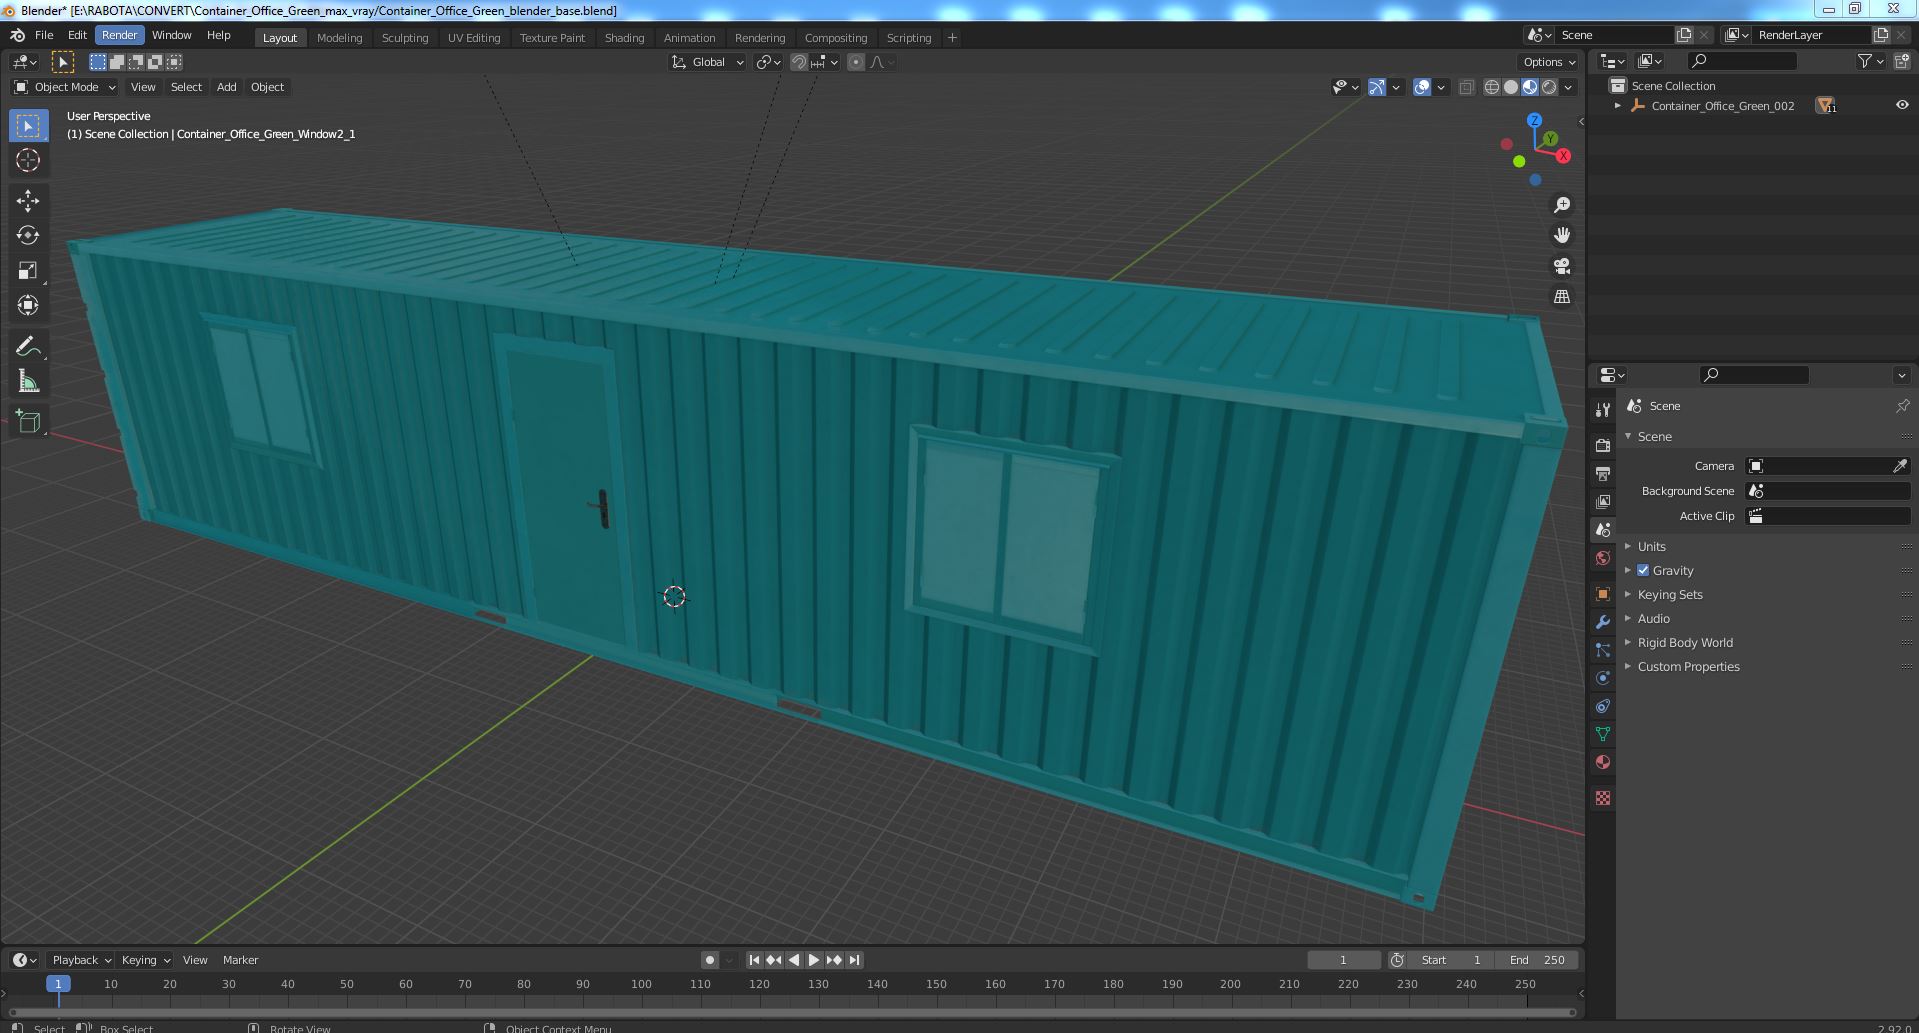Image resolution: width=1919 pixels, height=1033 pixels.
Task: Jump to the animation end frame
Action: (x=854, y=960)
